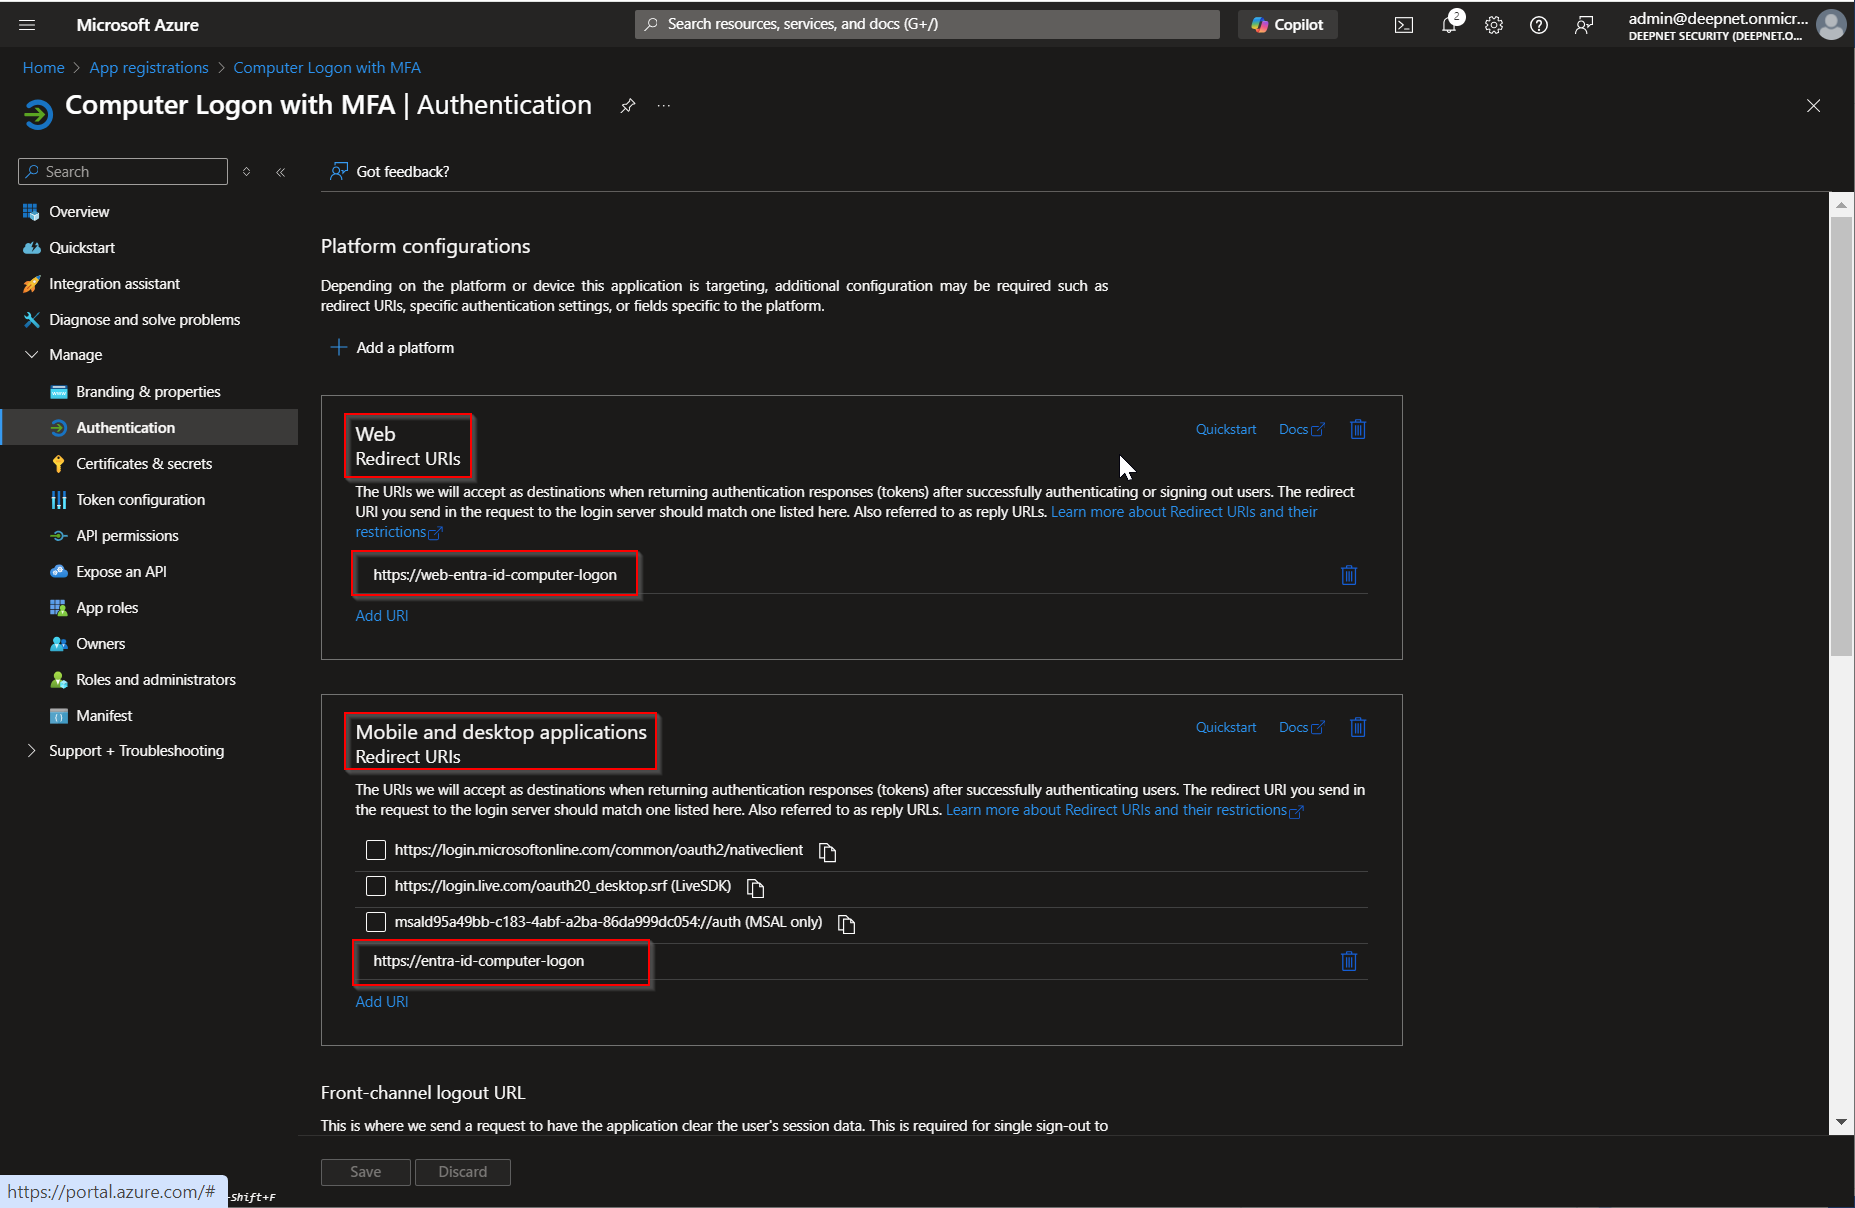Go to API permissions
Image resolution: width=1855 pixels, height=1208 pixels.
click(x=127, y=536)
